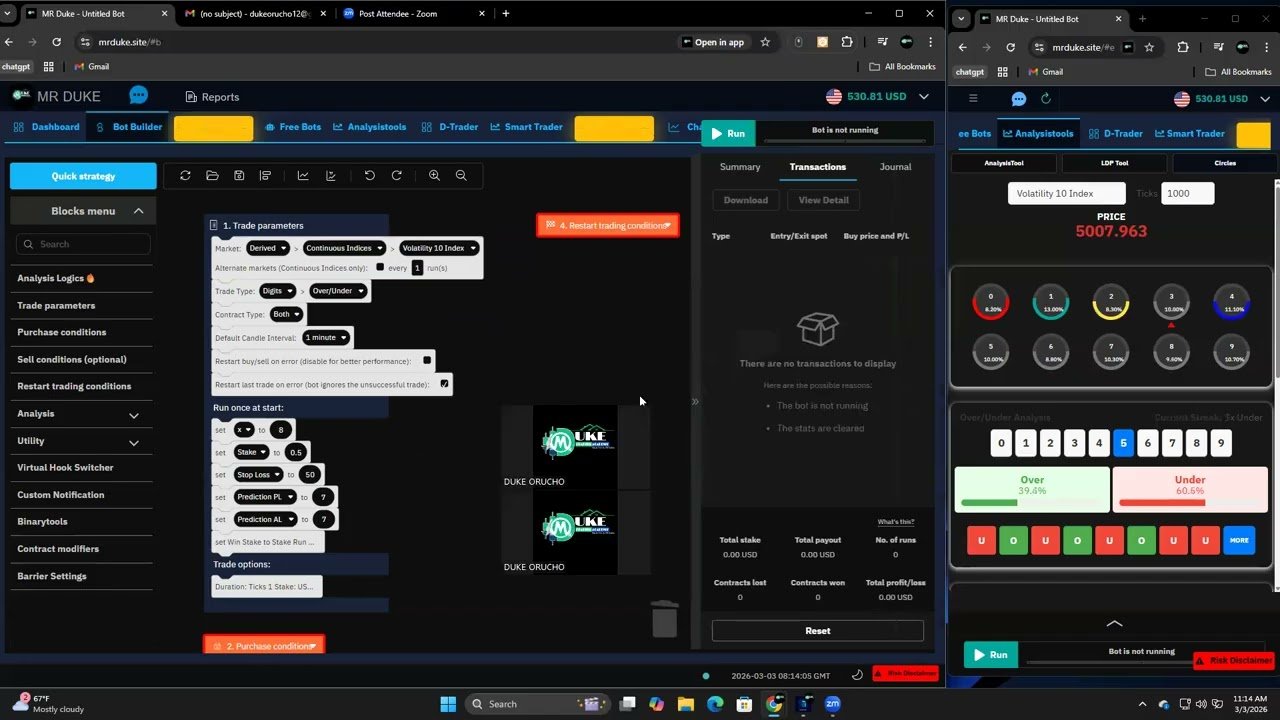Click the sort blocks icon in toolbar
Screen dimensions: 1280x720
[265, 175]
